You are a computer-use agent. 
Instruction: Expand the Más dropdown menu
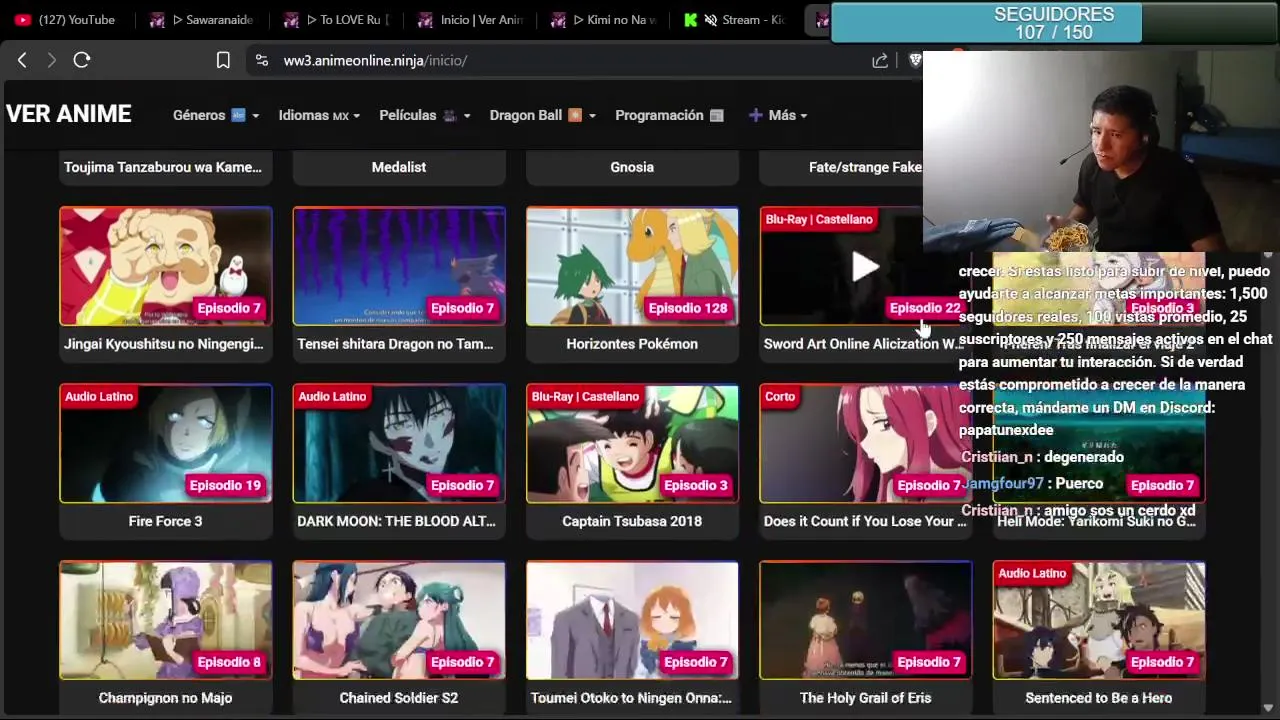(778, 115)
